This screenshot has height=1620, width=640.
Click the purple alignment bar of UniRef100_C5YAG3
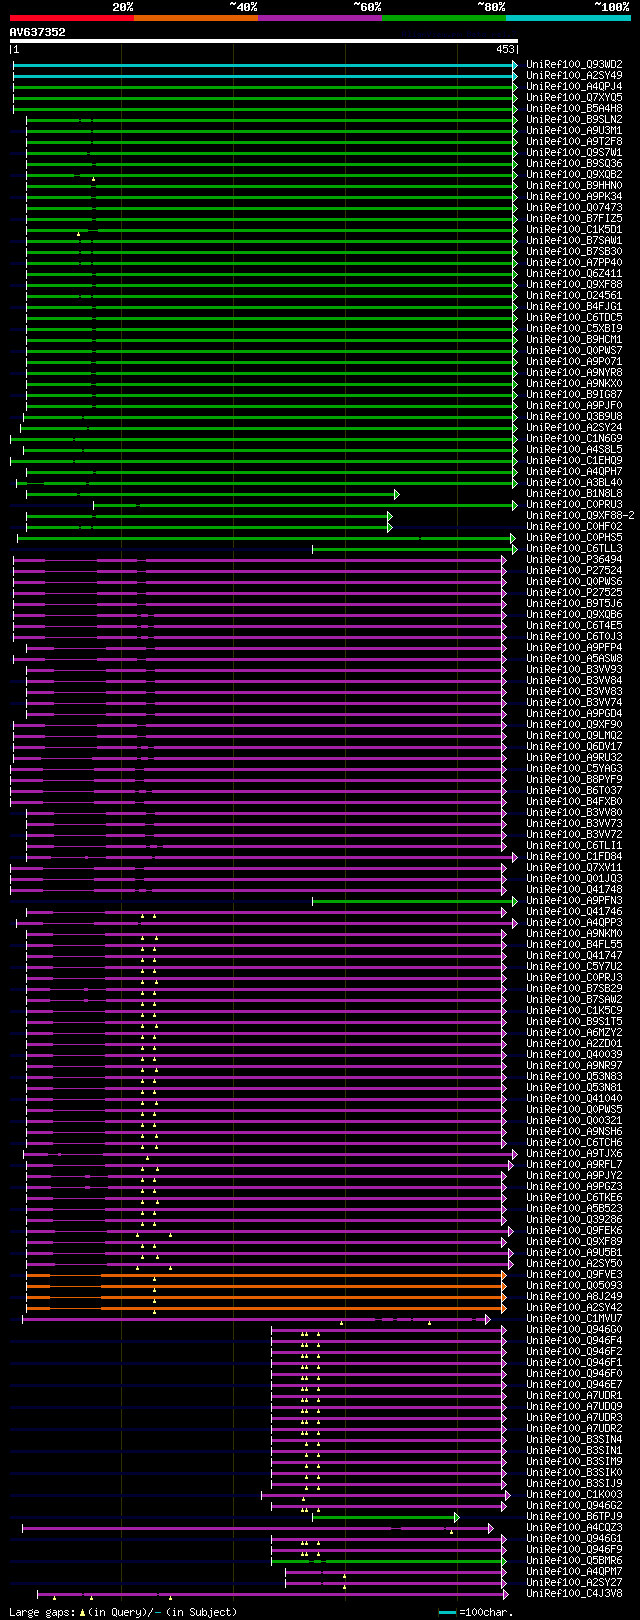coord(258,769)
